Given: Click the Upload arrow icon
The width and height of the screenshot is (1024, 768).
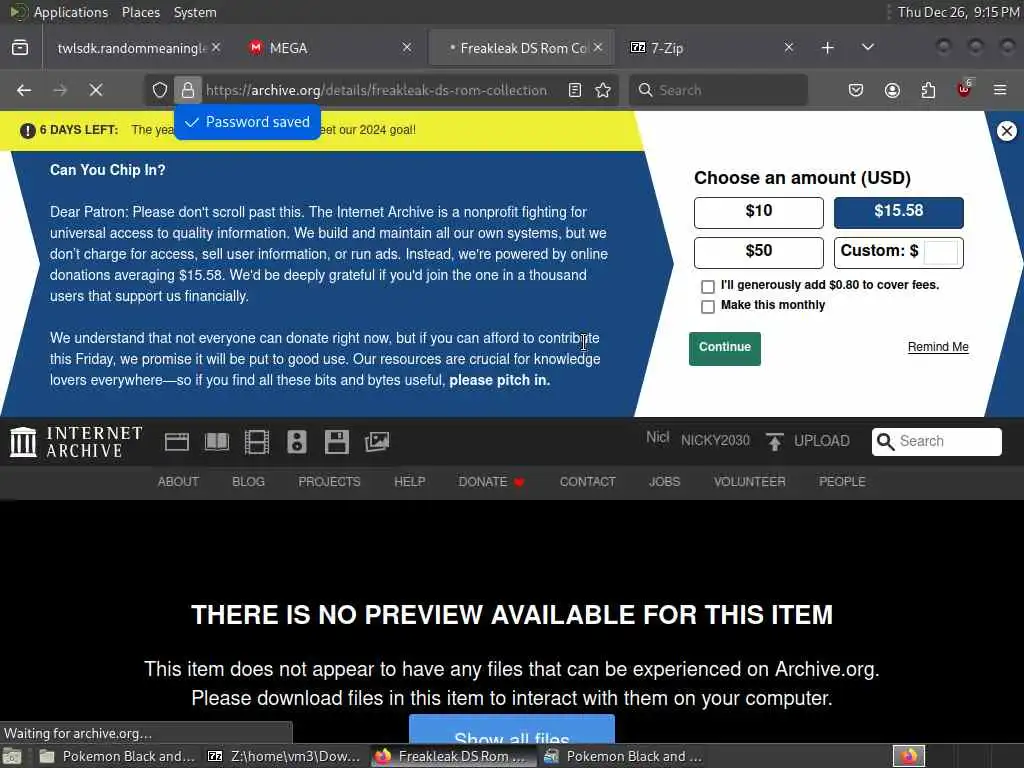Looking at the screenshot, I should (775, 441).
